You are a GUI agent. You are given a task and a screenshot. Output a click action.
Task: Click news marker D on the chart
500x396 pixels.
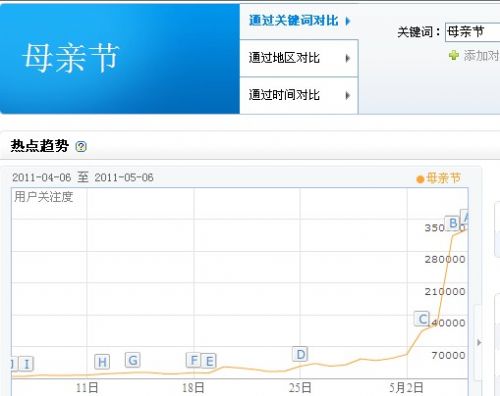[x=300, y=354]
